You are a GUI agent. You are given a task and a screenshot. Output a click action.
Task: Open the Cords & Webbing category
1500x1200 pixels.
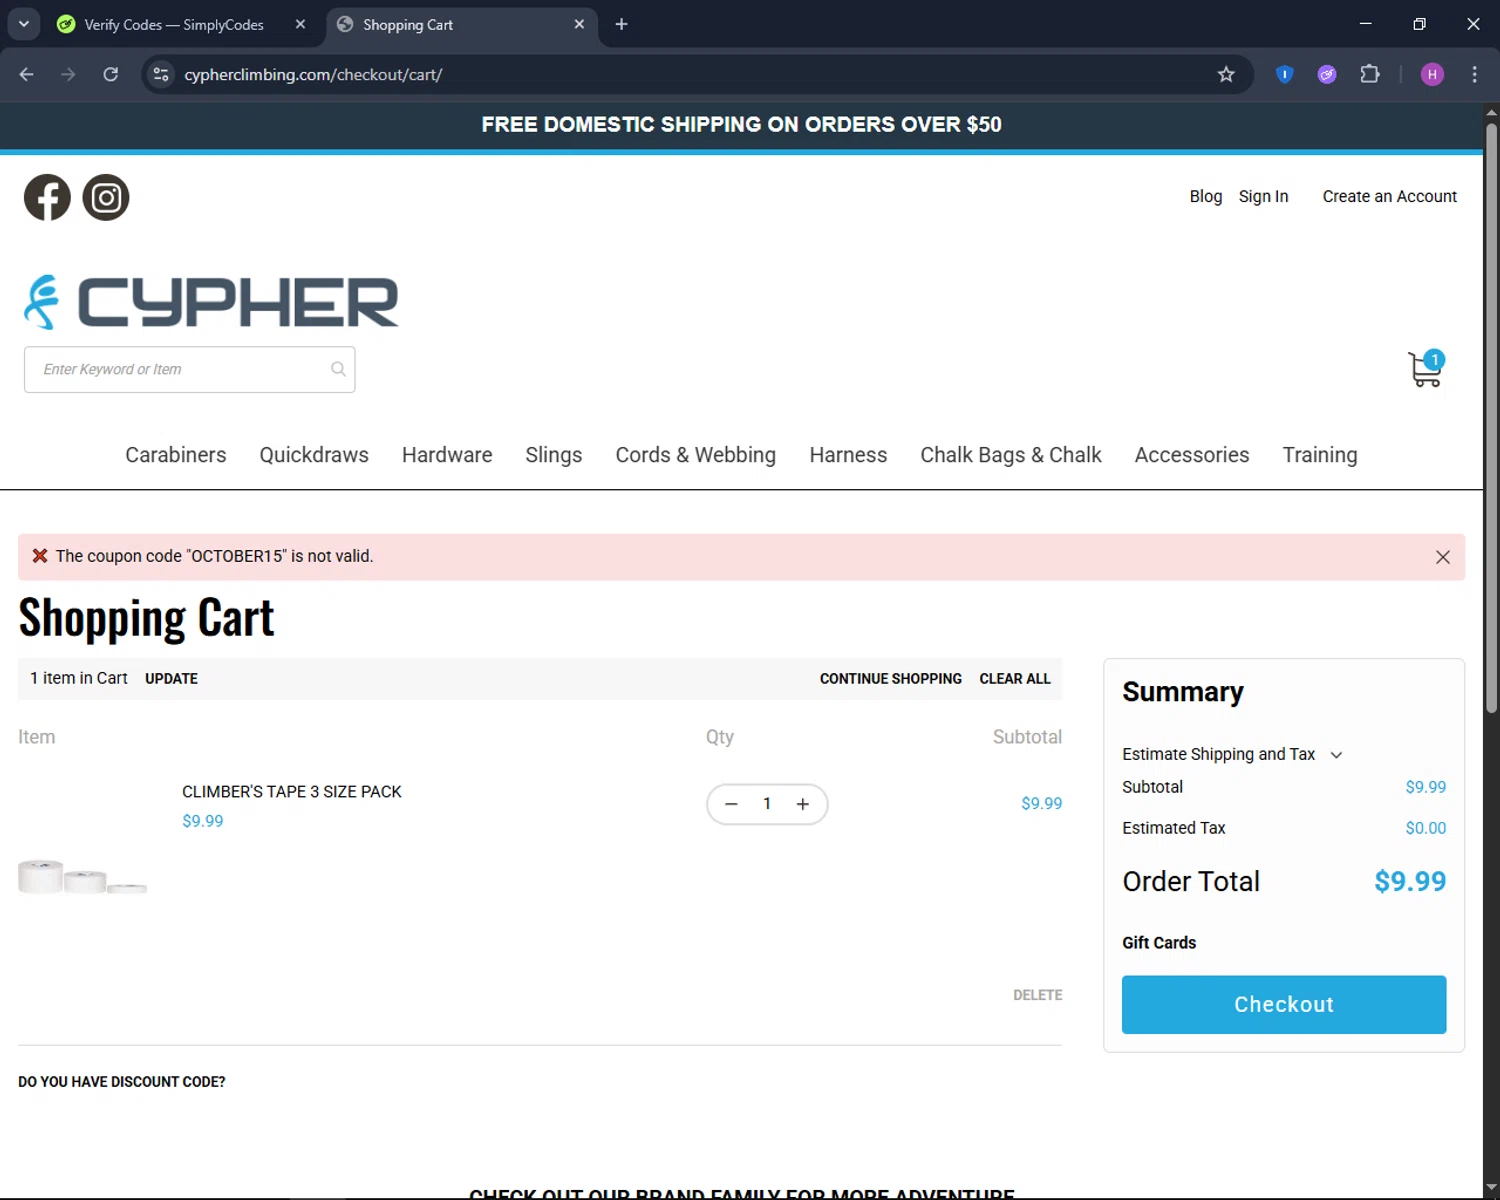tap(696, 455)
